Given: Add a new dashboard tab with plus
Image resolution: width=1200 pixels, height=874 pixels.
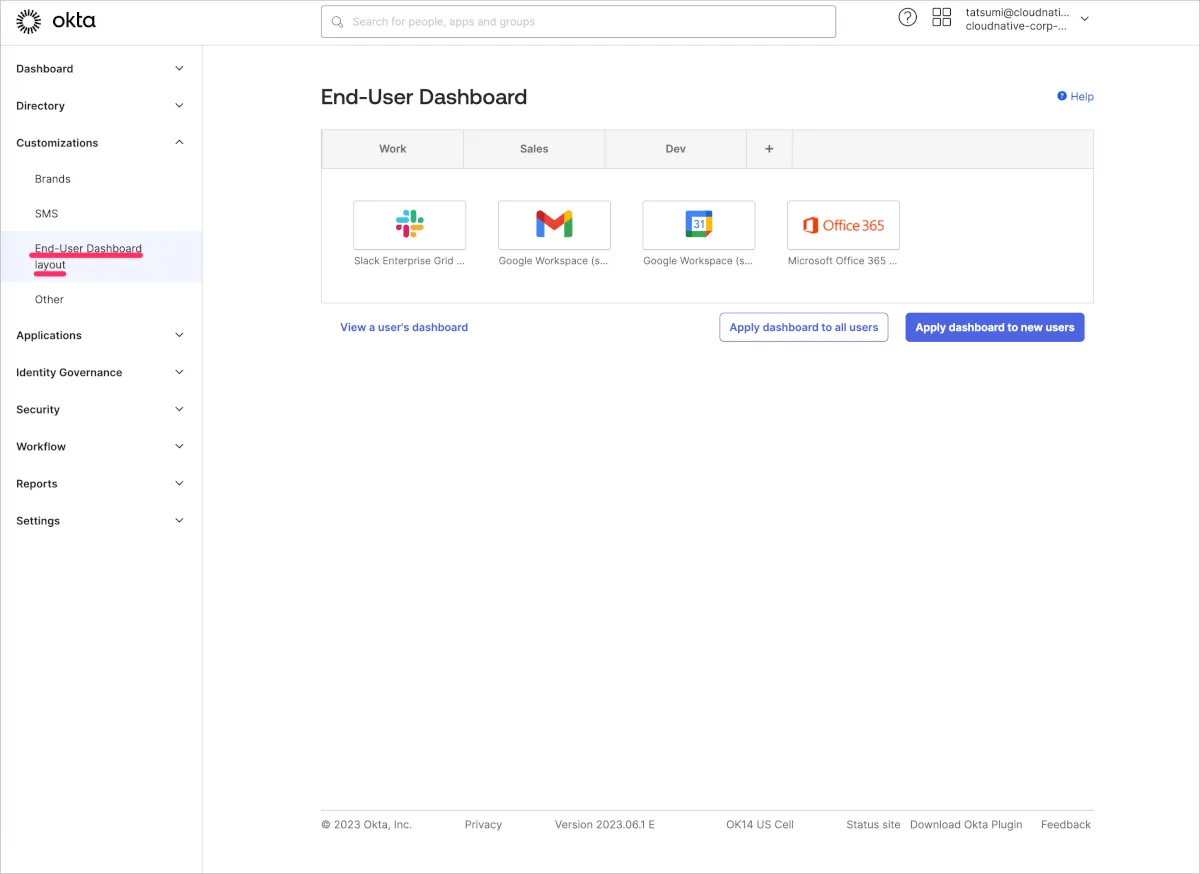Looking at the screenshot, I should (769, 149).
